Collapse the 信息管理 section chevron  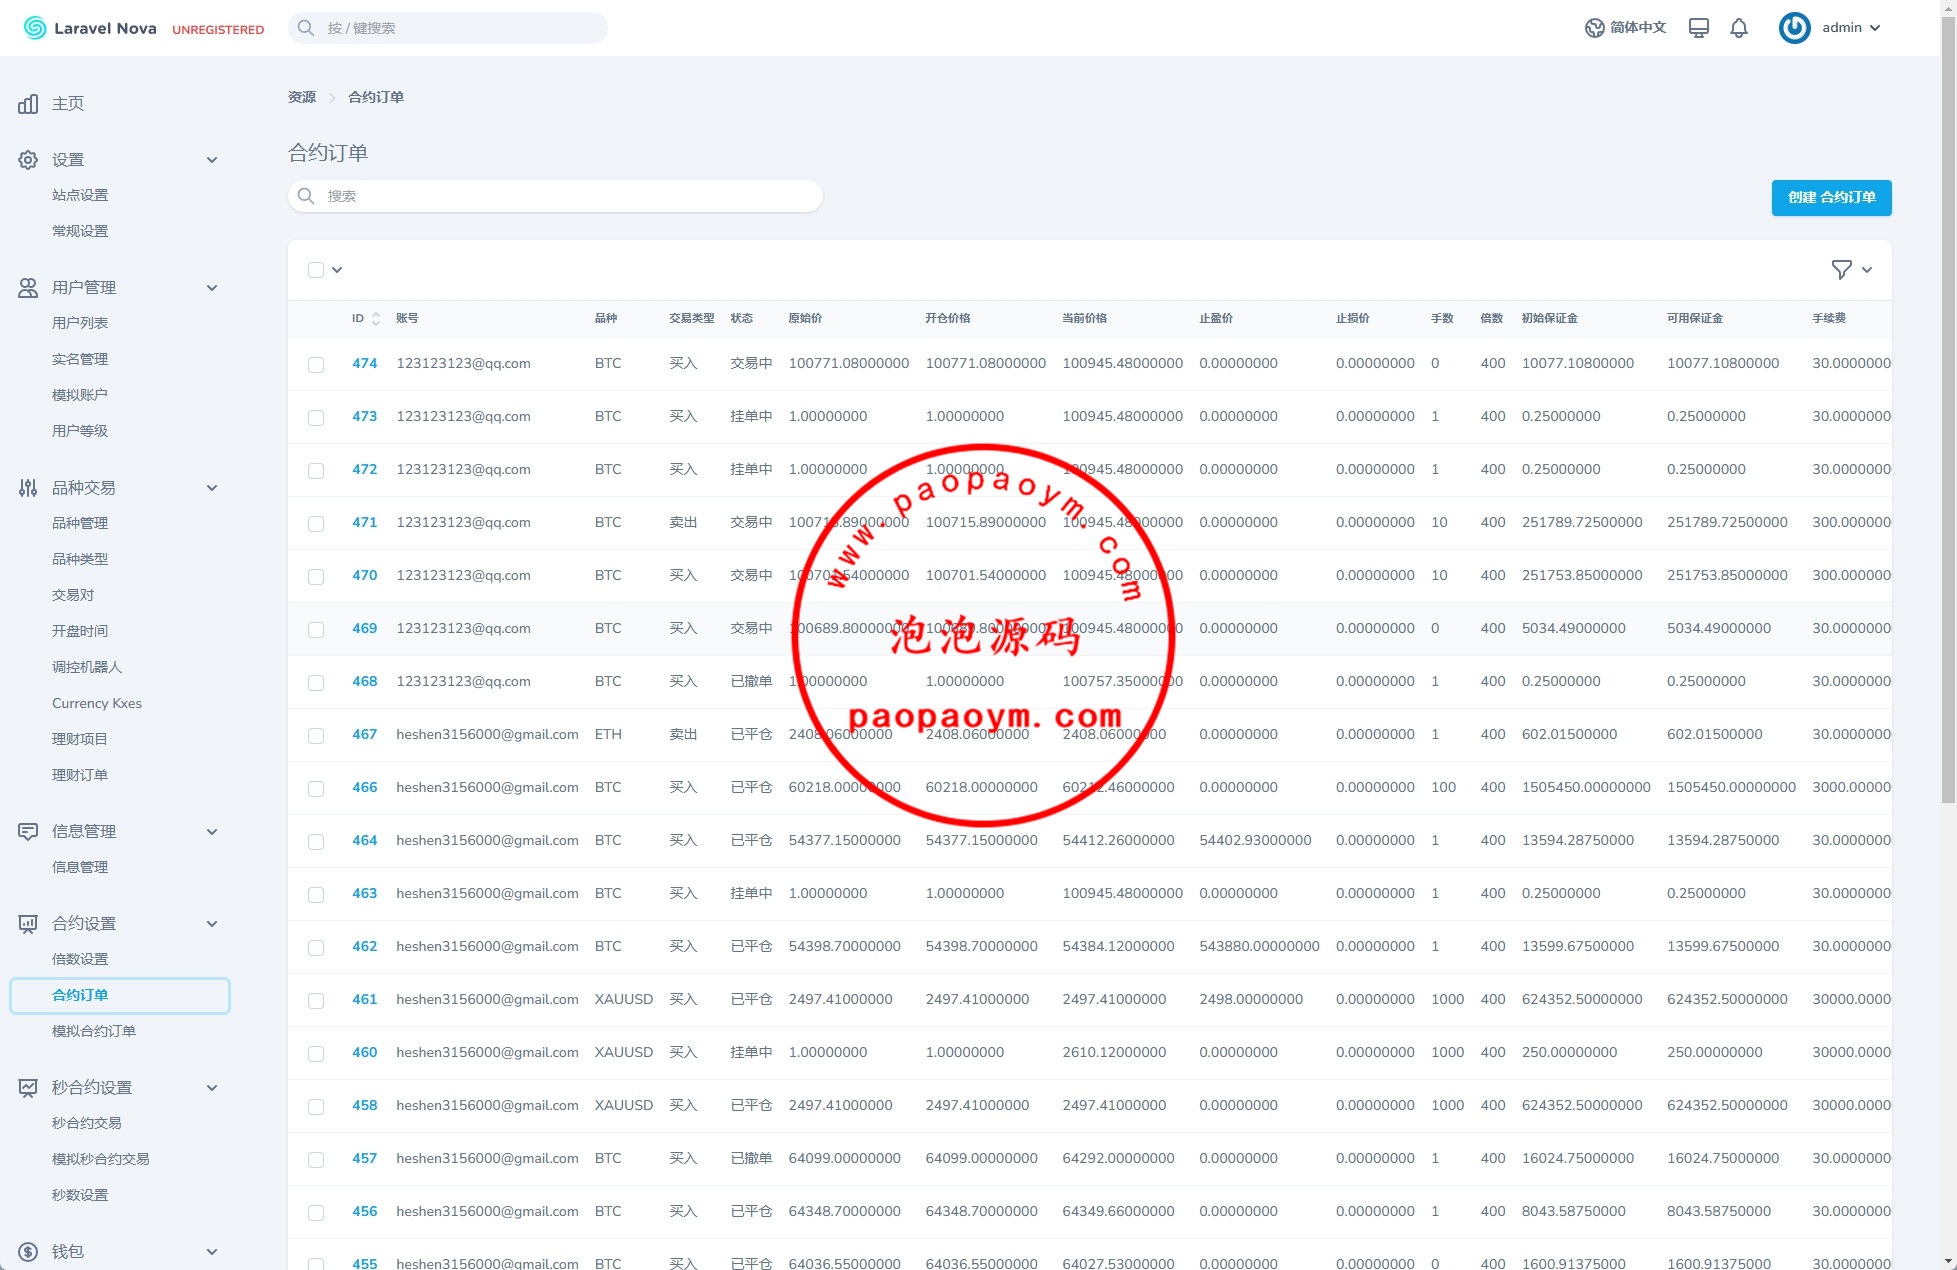(212, 832)
